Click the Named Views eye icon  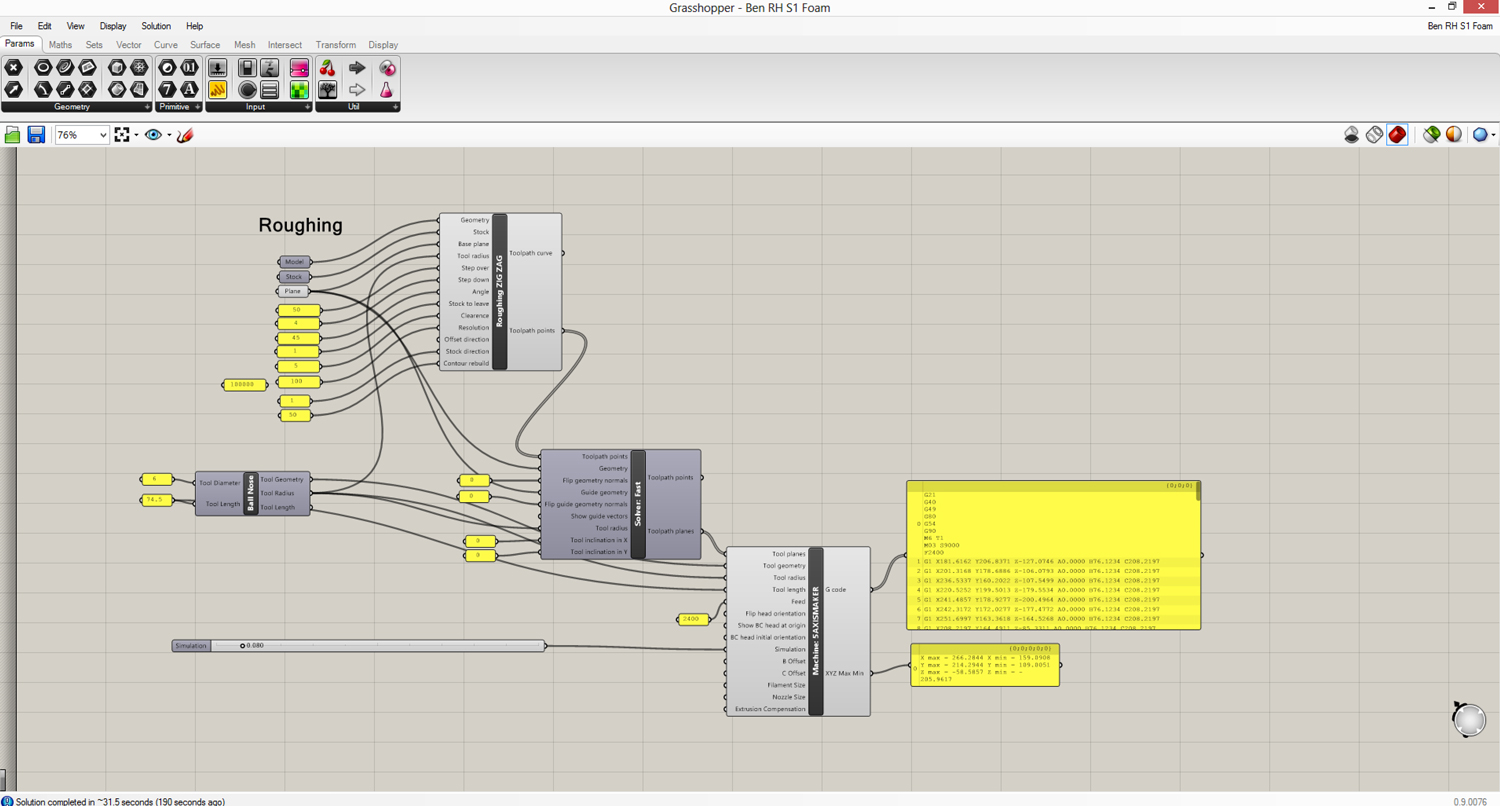pyautogui.click(x=153, y=135)
